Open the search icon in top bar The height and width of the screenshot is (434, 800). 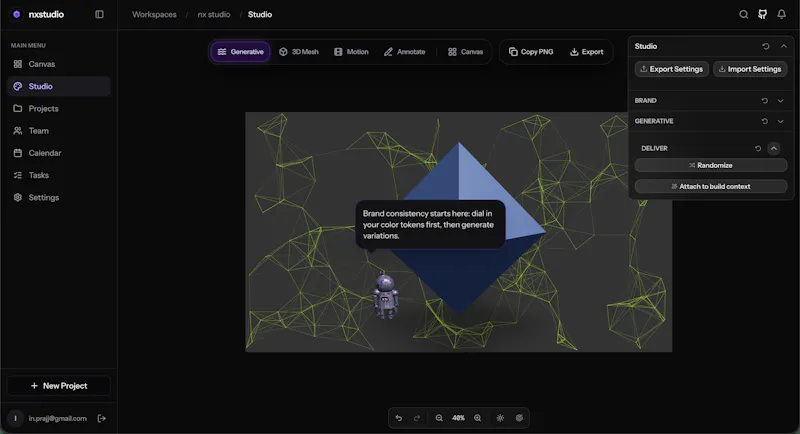tap(744, 14)
